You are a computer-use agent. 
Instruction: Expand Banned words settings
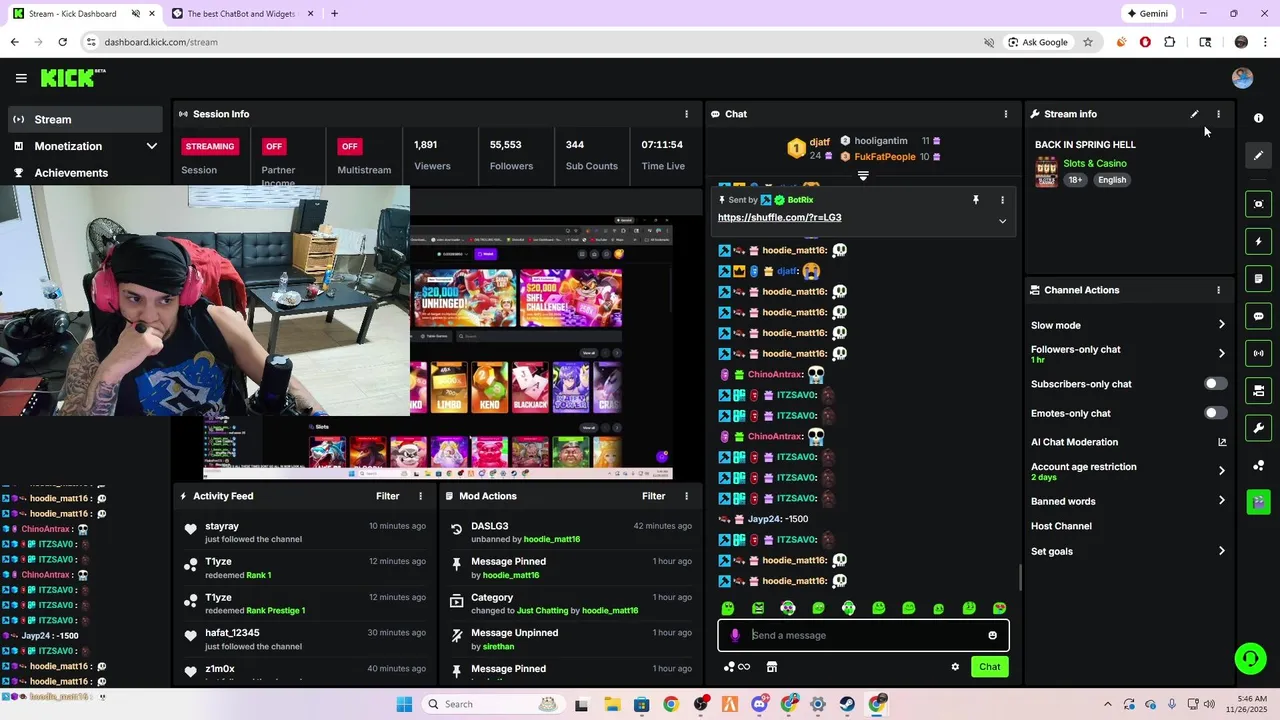1221,501
